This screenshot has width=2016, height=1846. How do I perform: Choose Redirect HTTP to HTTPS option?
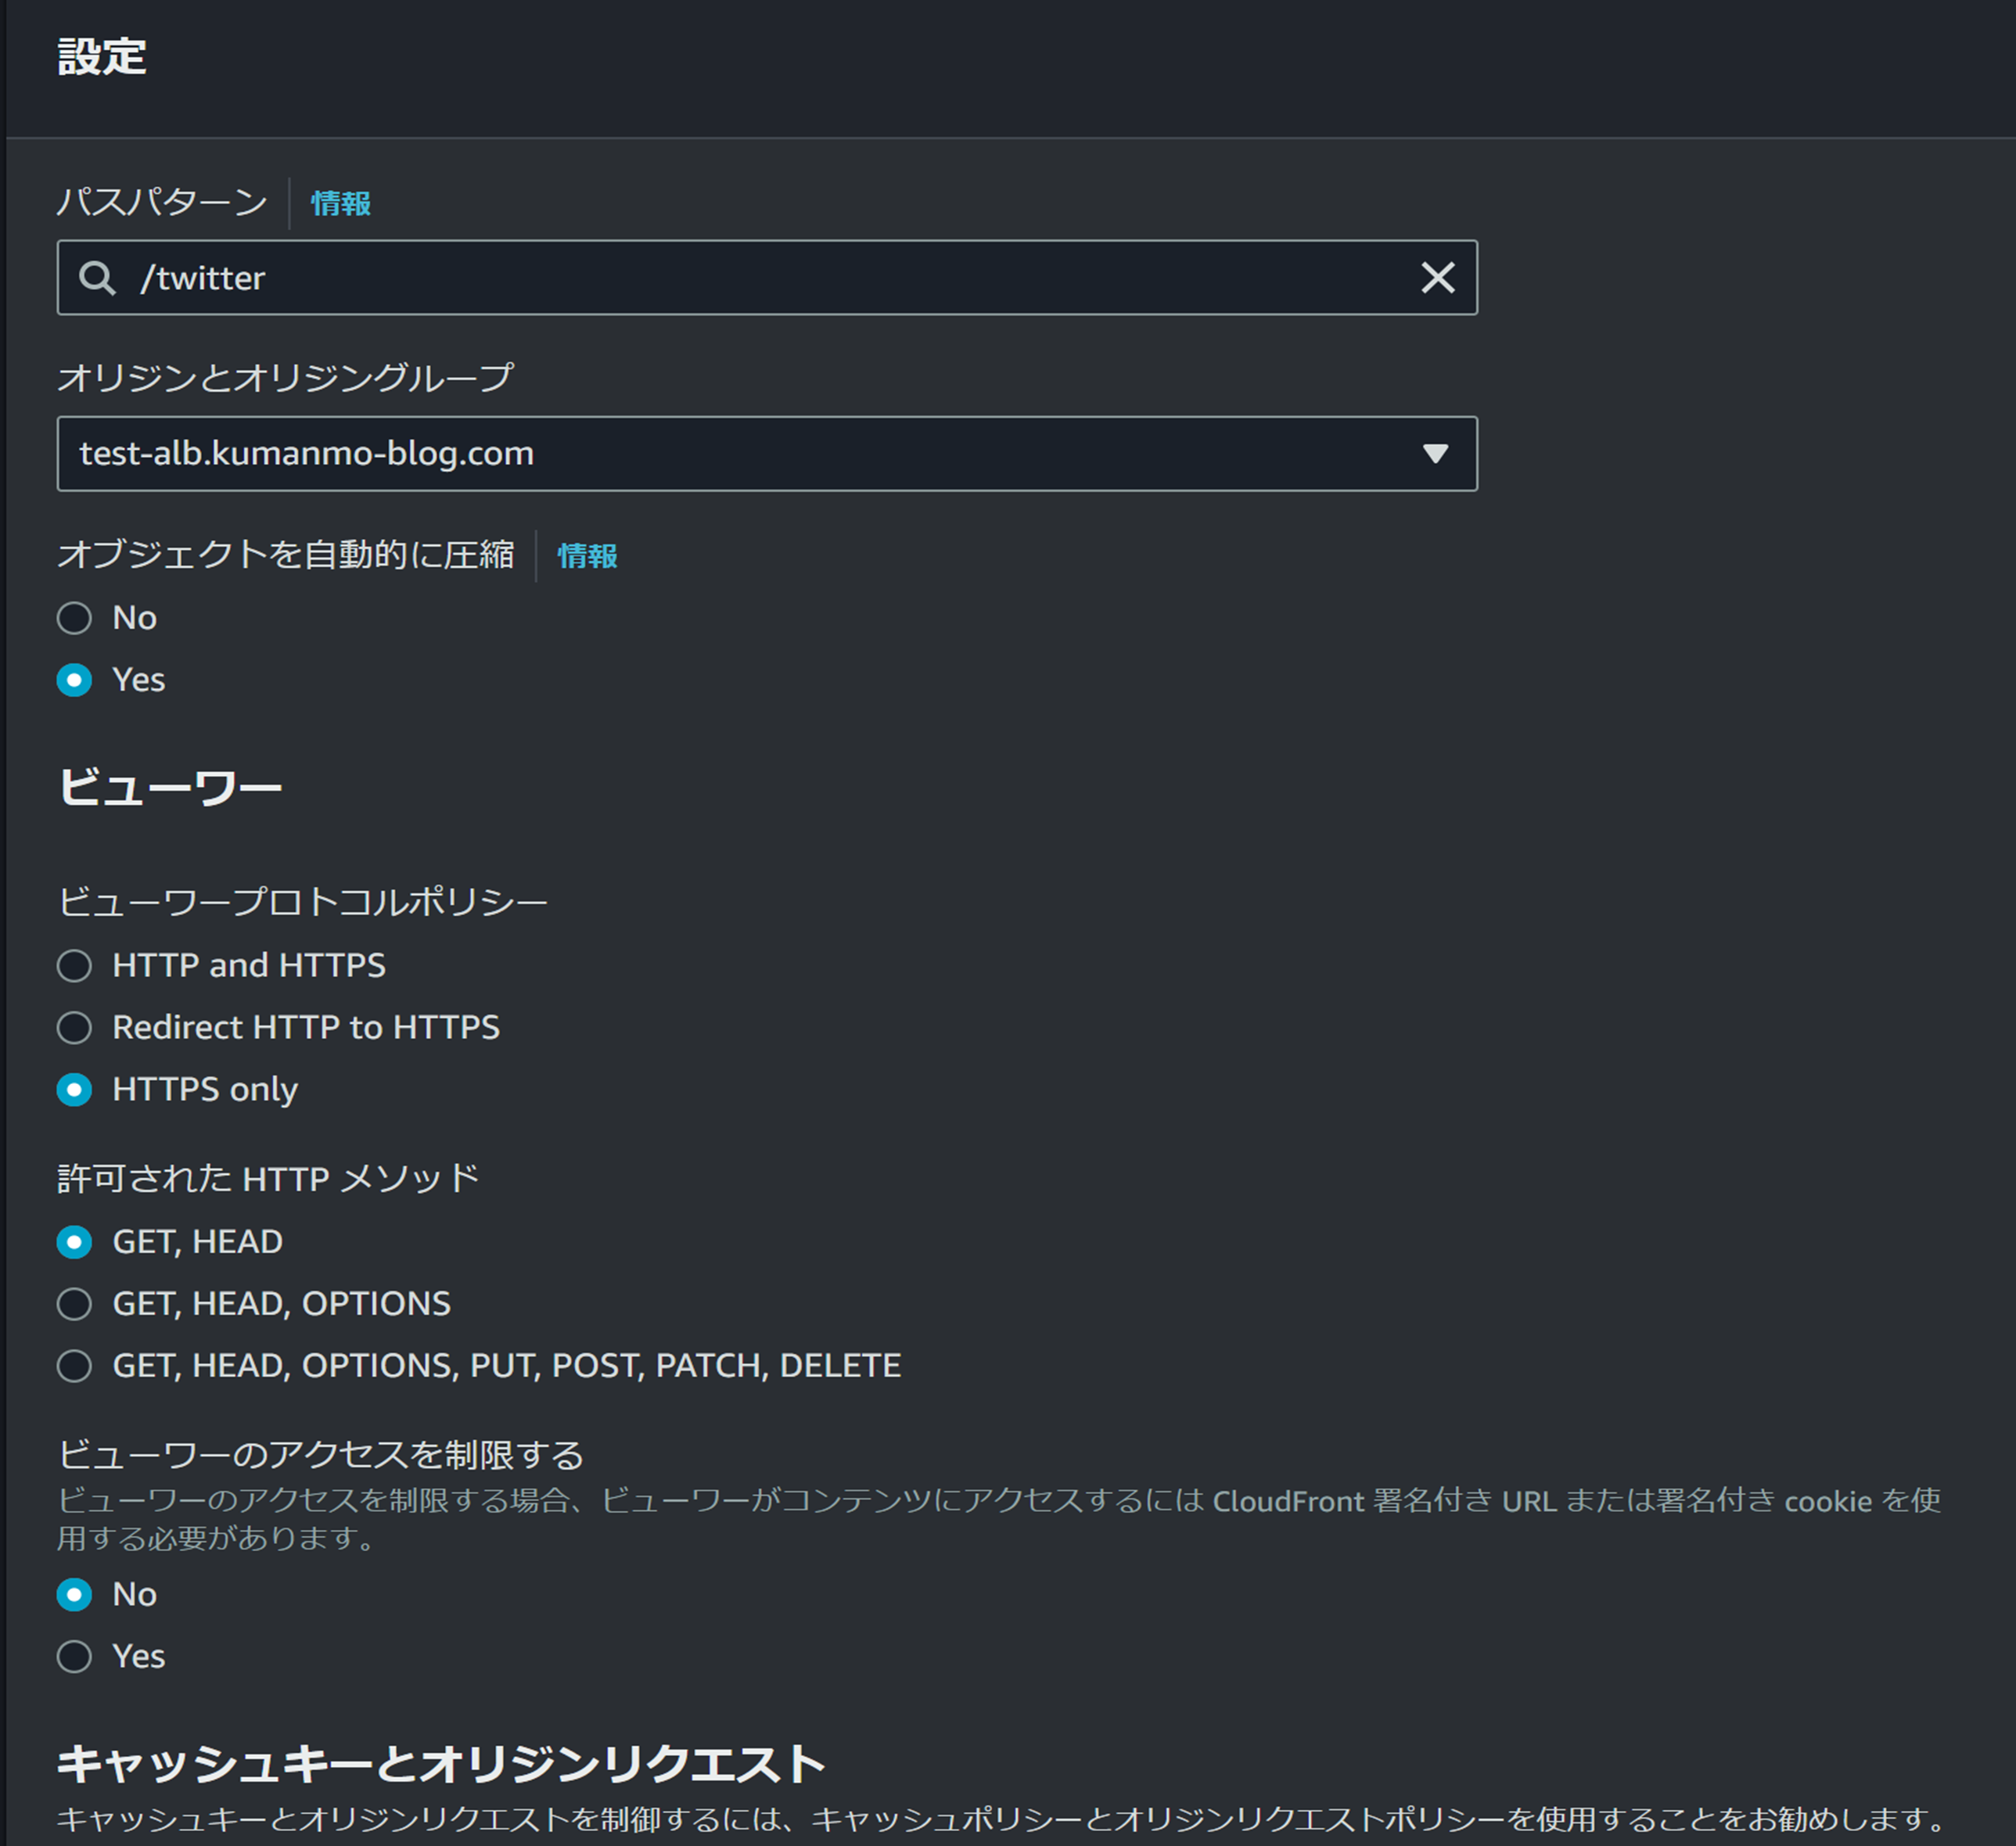click(x=75, y=1028)
